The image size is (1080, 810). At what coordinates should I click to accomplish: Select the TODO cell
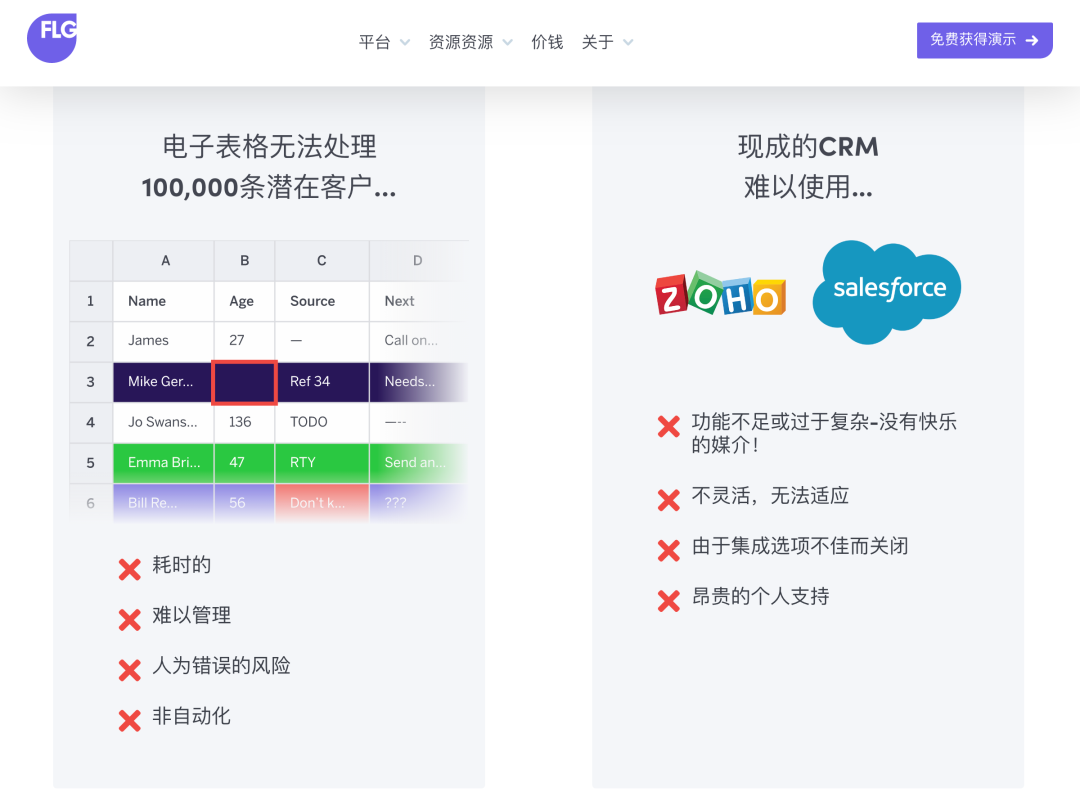[322, 422]
